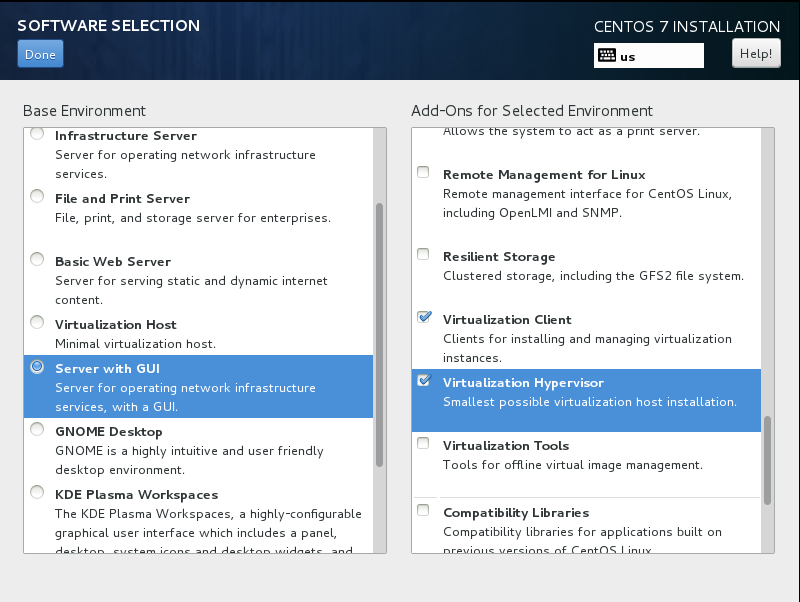Click the "Compatibility Libraries" label
The image size is (800, 602).
(x=516, y=513)
